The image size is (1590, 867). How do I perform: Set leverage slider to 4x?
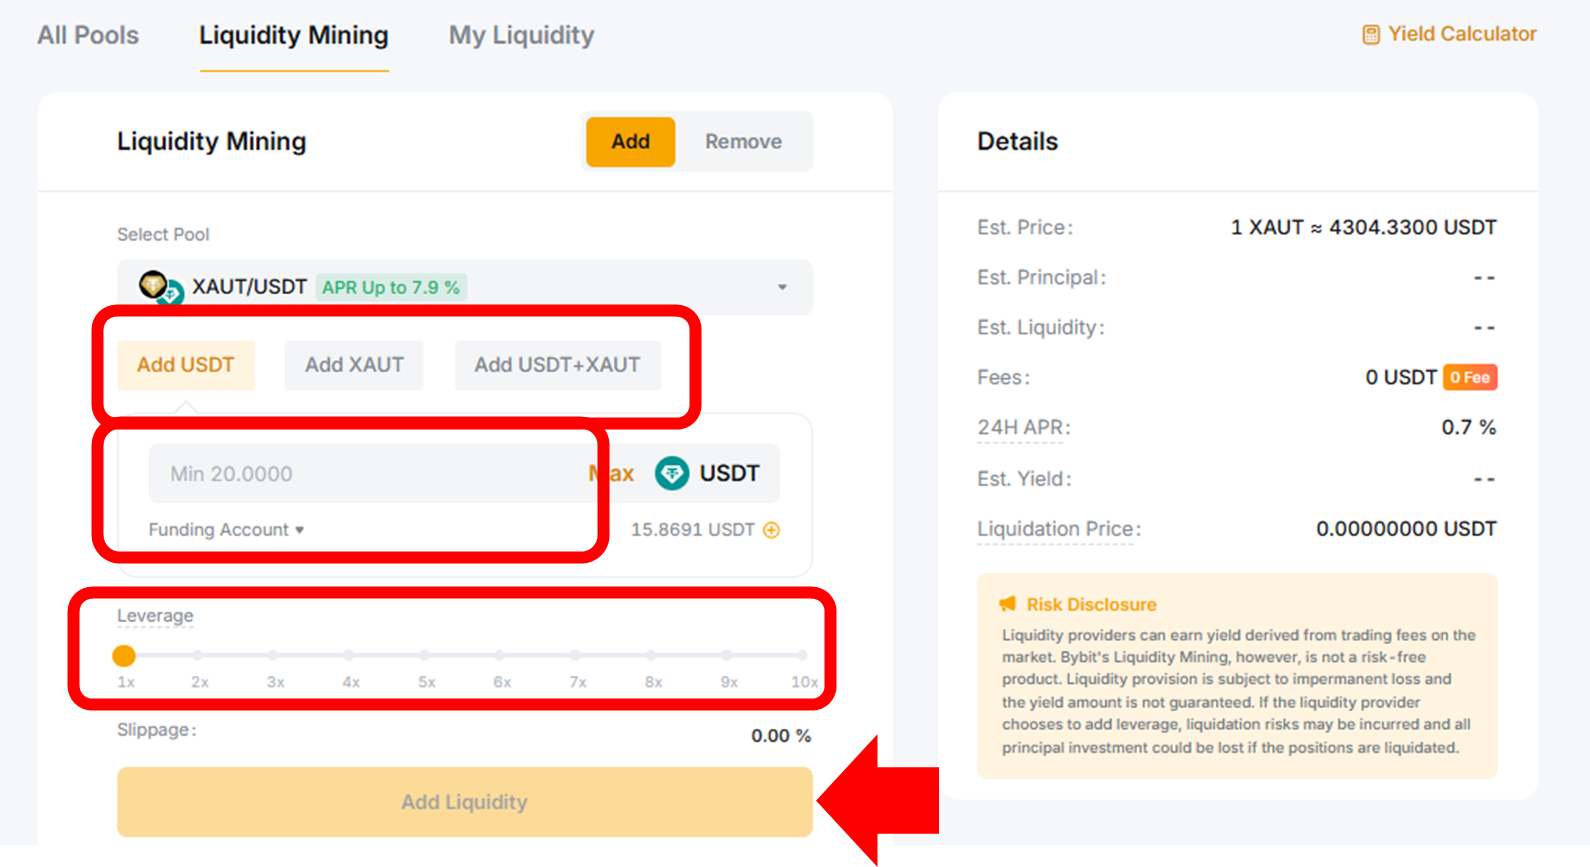349,656
